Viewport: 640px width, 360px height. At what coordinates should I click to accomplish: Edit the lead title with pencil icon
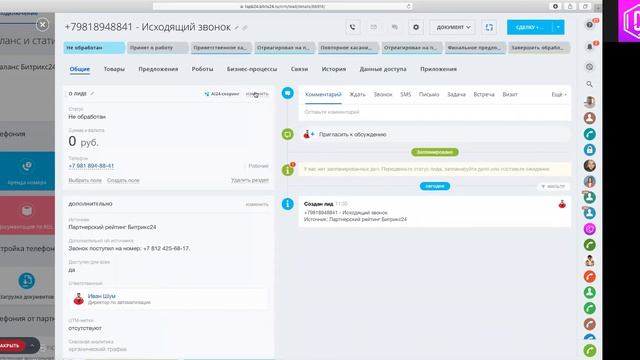[236, 28]
